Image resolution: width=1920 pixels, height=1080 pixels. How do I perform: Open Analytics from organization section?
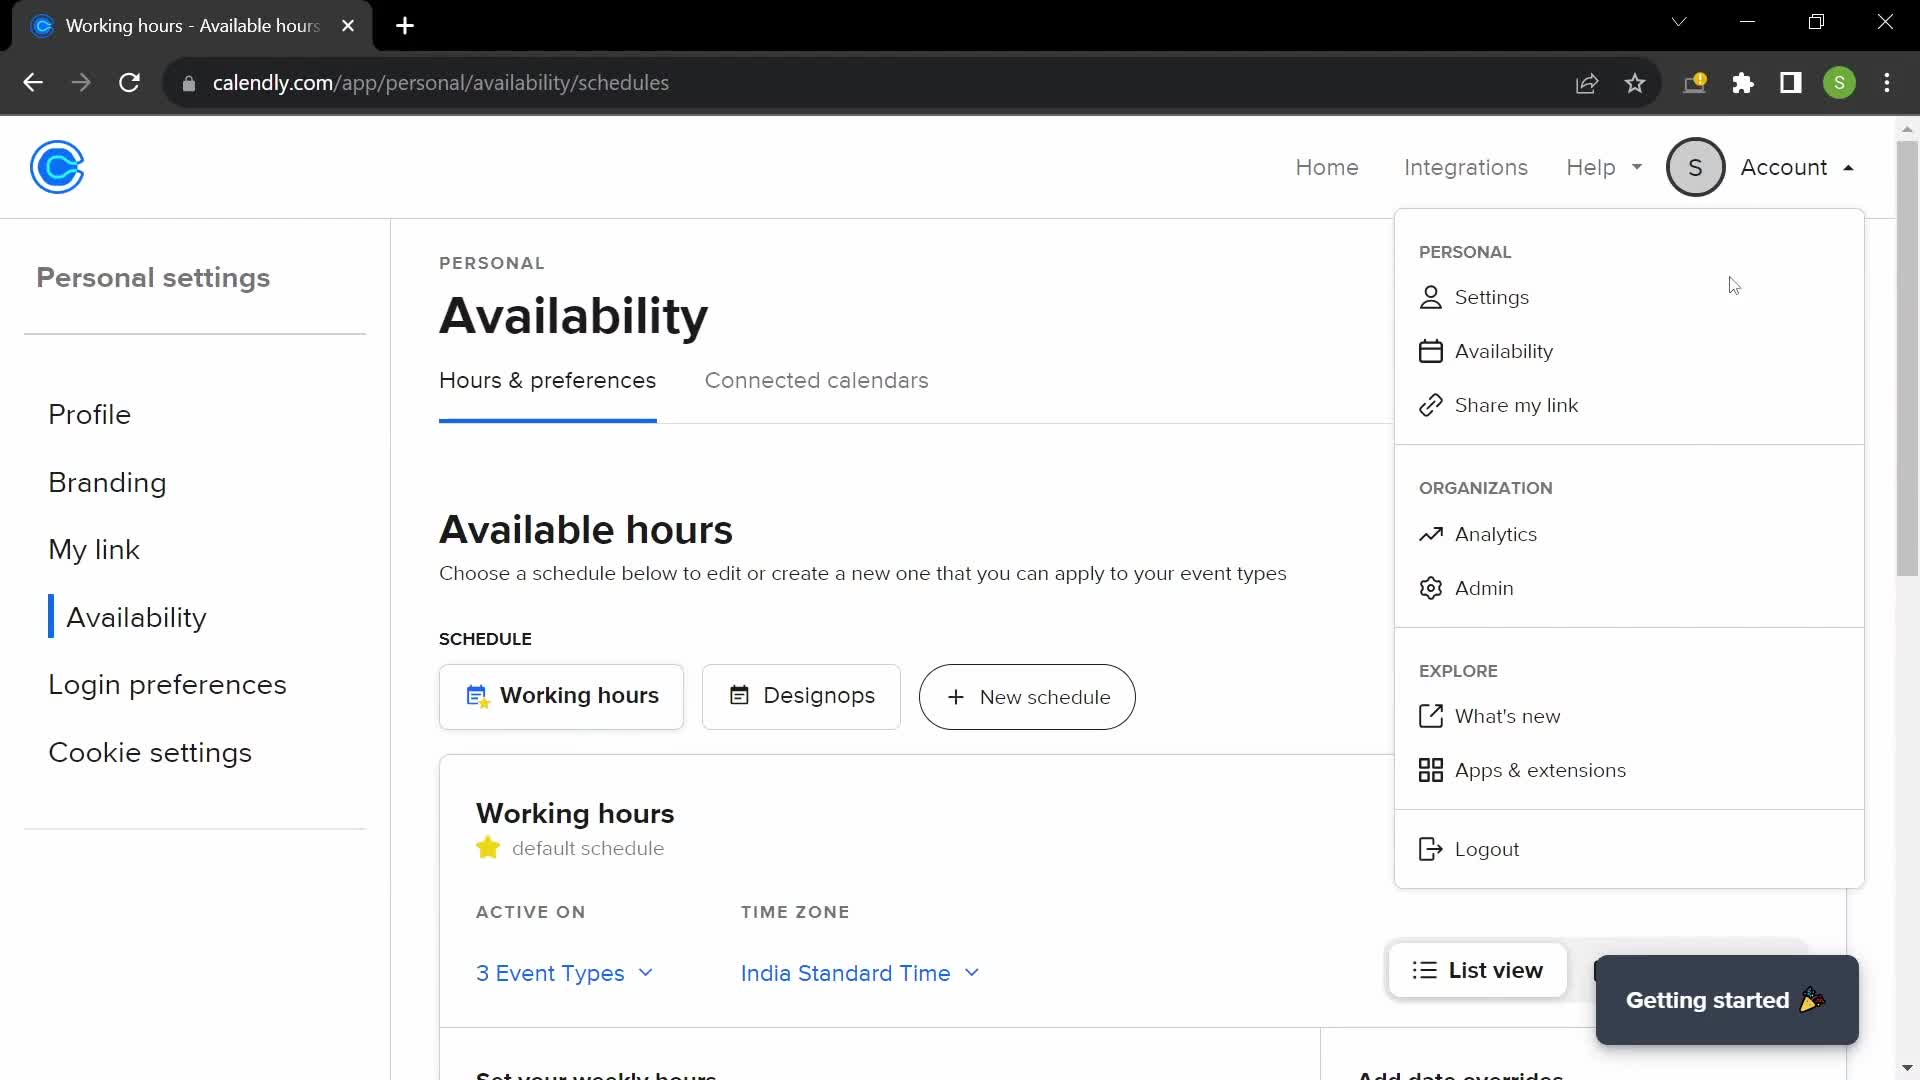(x=1495, y=533)
